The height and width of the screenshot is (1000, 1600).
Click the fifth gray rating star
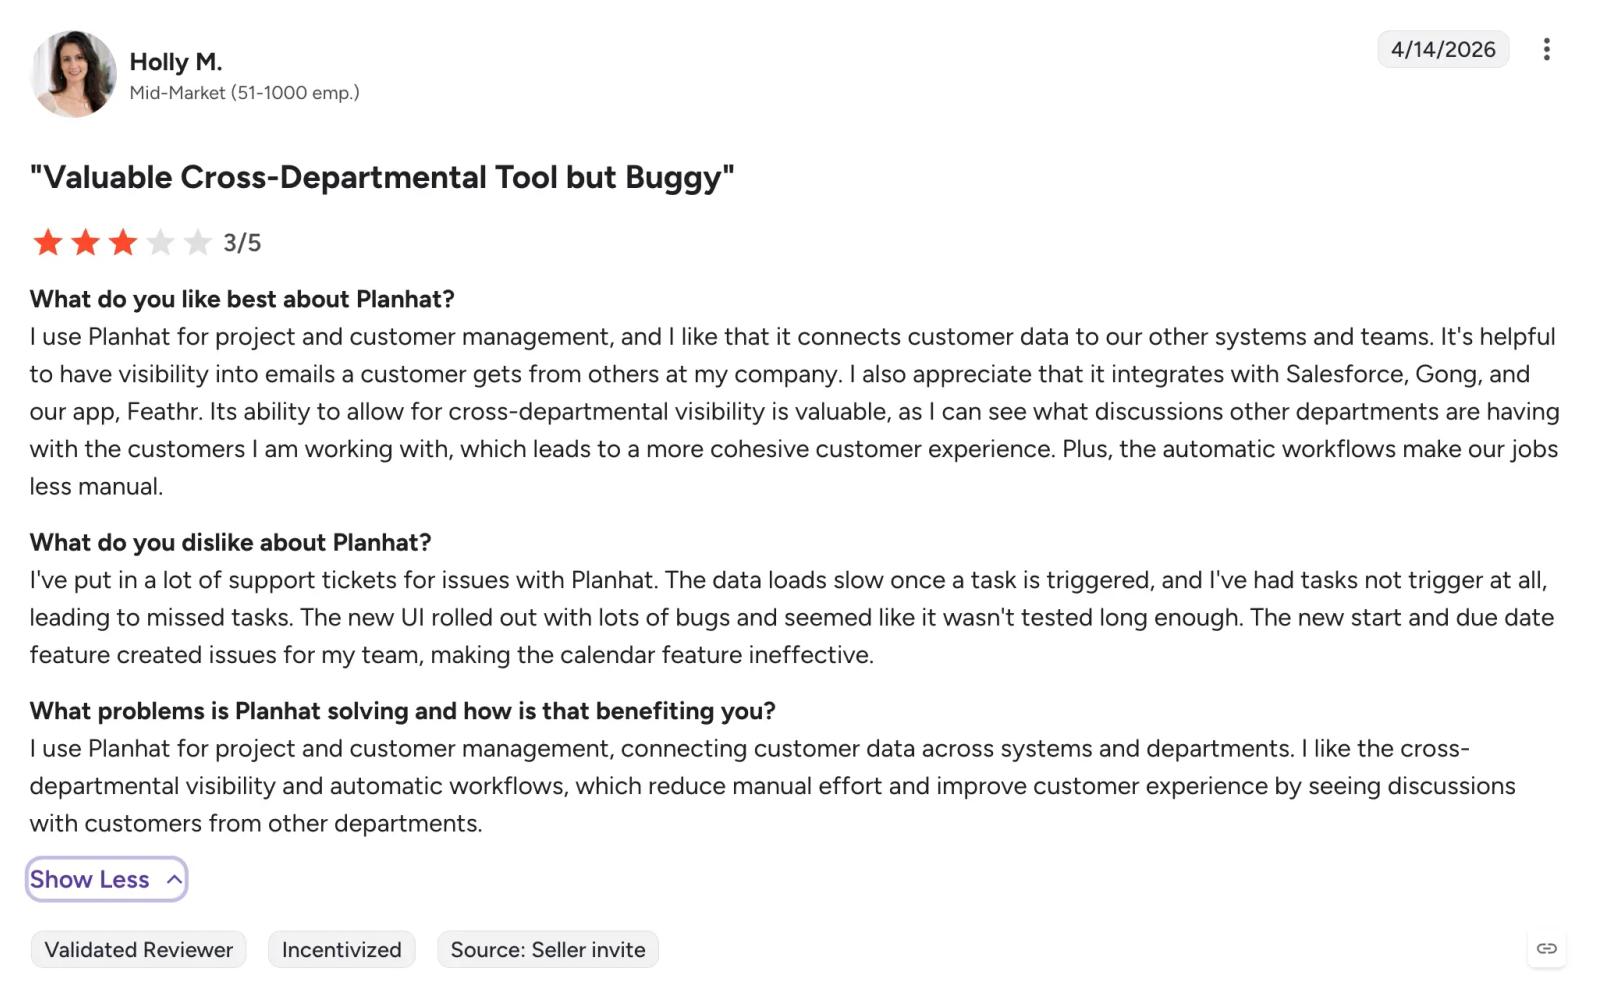click(x=198, y=242)
